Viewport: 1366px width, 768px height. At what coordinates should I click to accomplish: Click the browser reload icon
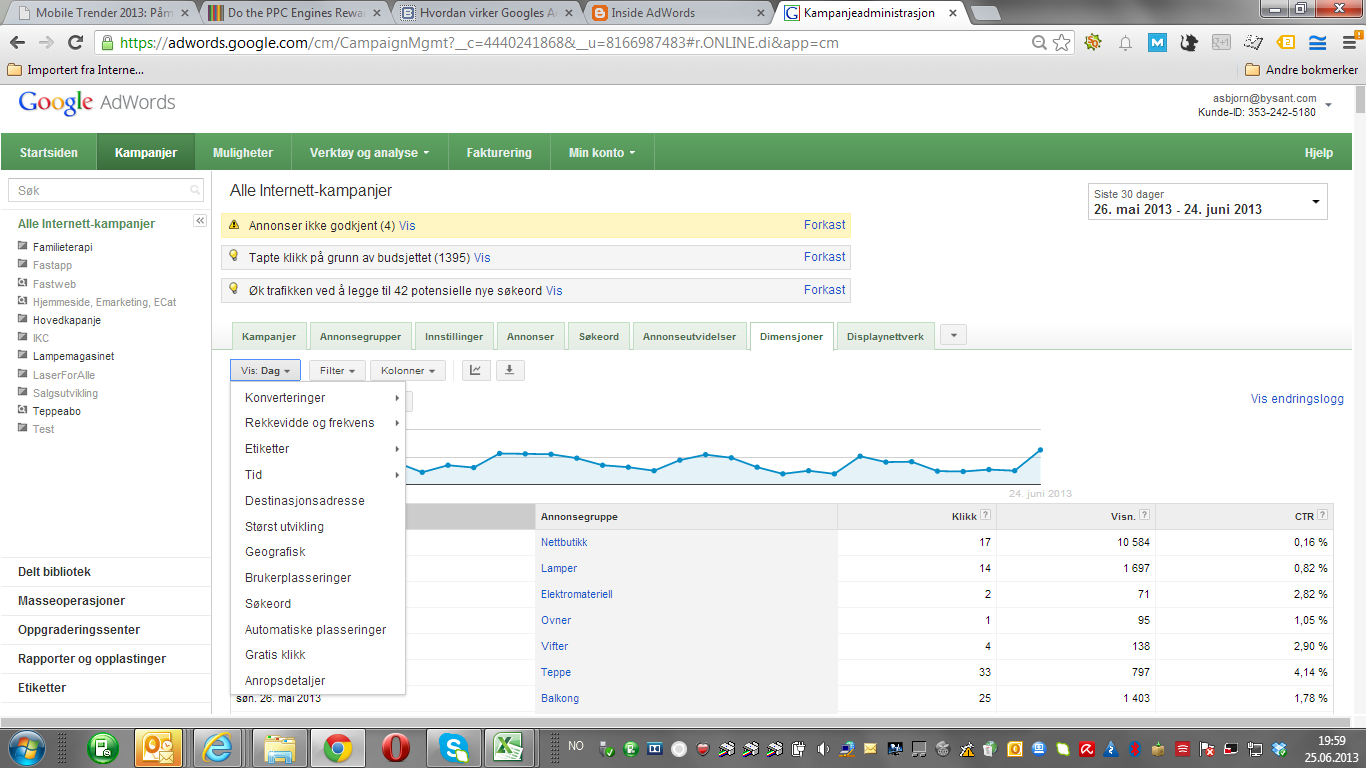point(75,43)
